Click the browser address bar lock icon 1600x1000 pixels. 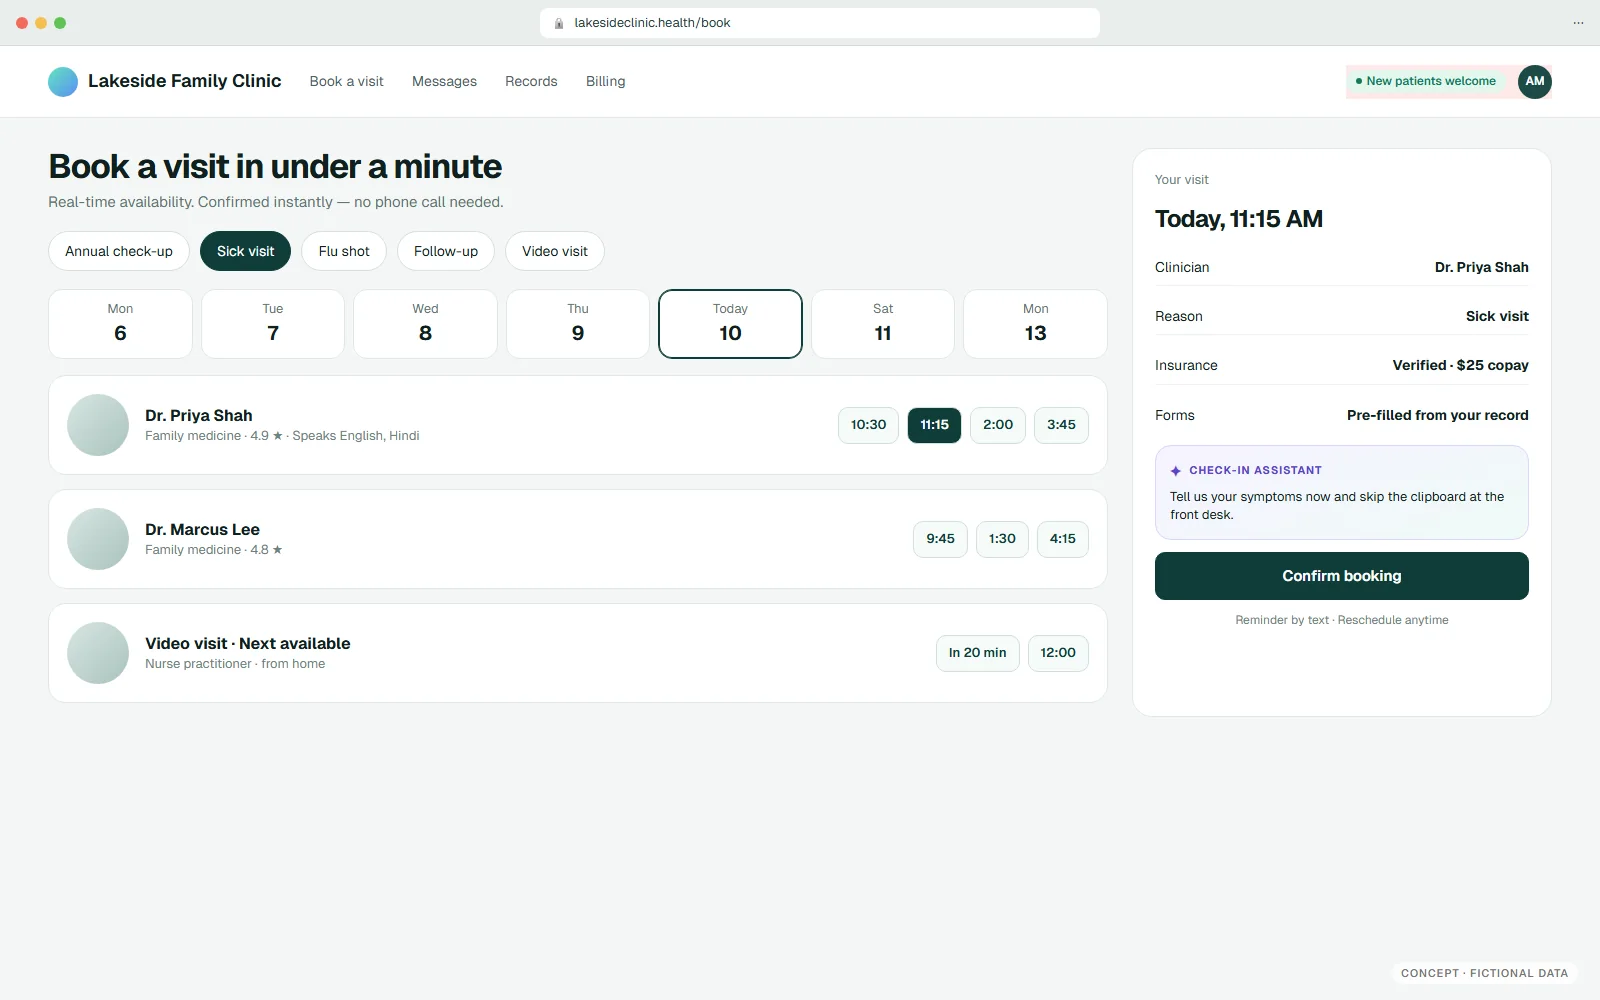pyautogui.click(x=559, y=23)
